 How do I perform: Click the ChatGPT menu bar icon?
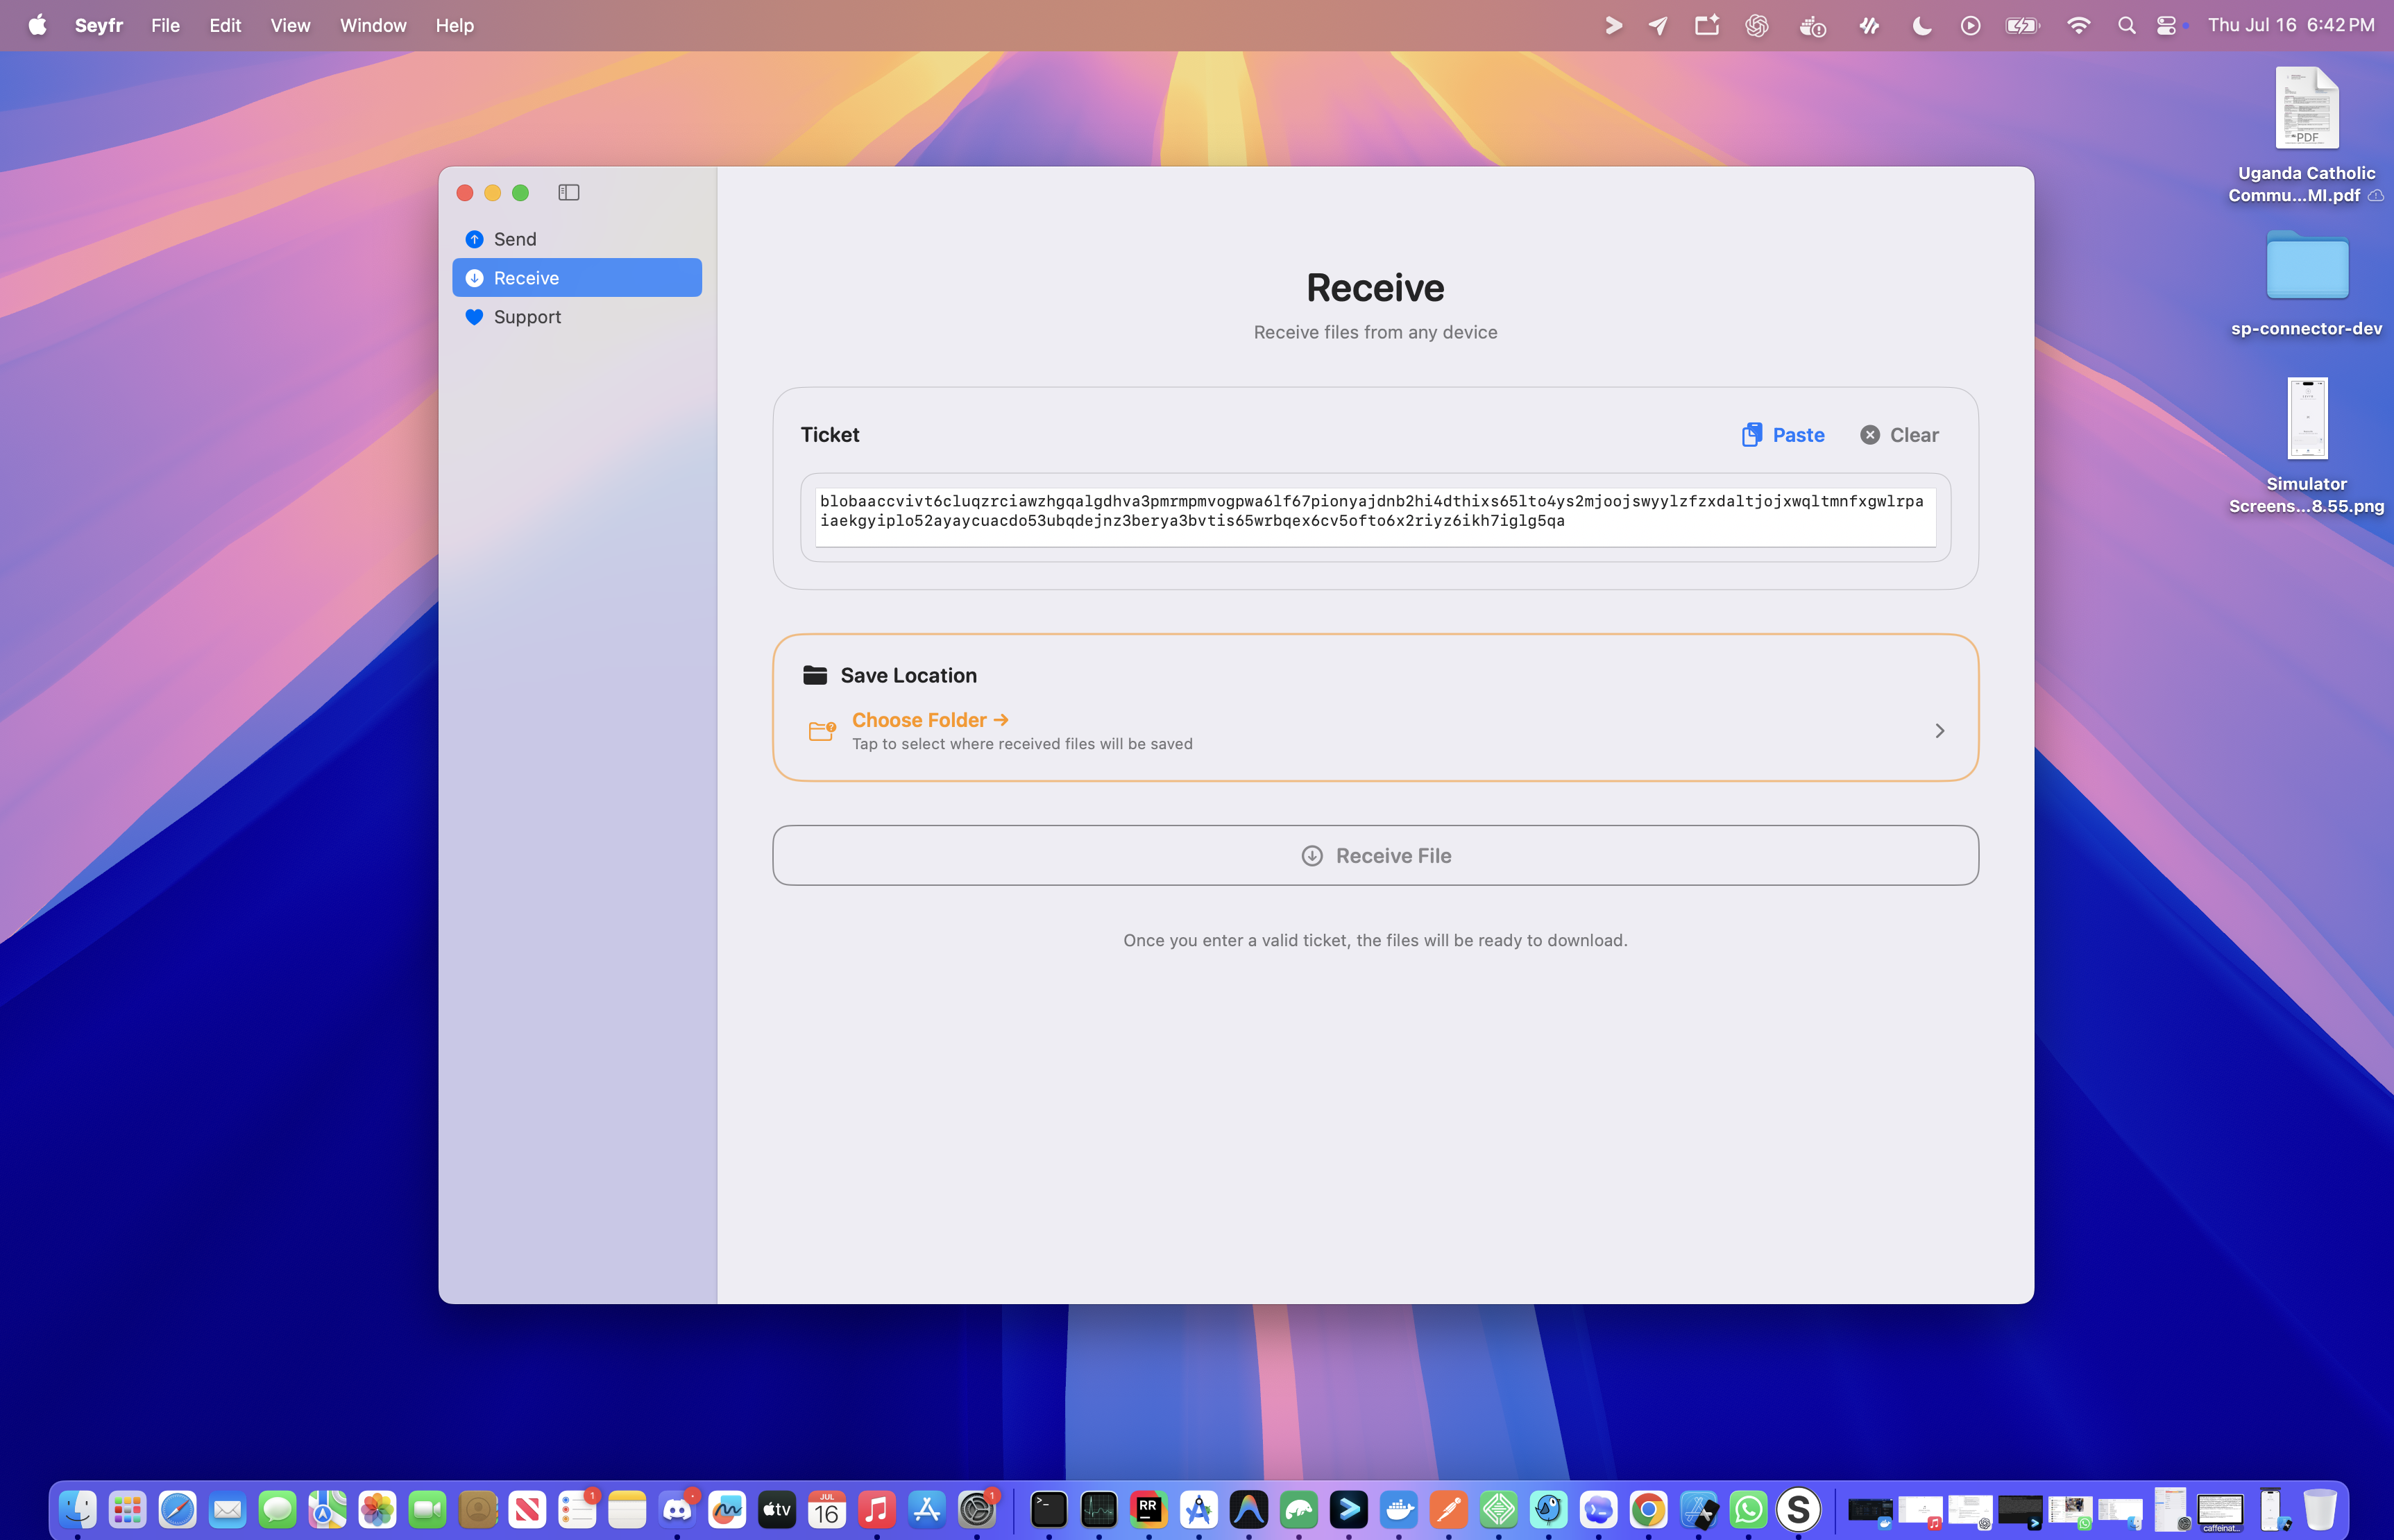coord(1757,26)
